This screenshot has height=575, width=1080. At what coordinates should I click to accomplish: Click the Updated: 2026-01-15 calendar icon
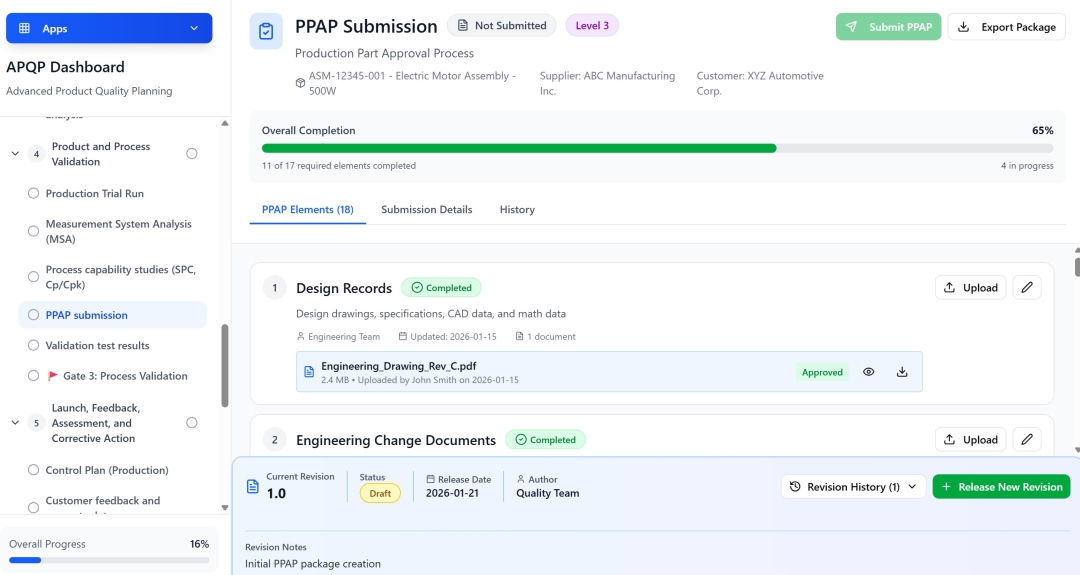403,337
